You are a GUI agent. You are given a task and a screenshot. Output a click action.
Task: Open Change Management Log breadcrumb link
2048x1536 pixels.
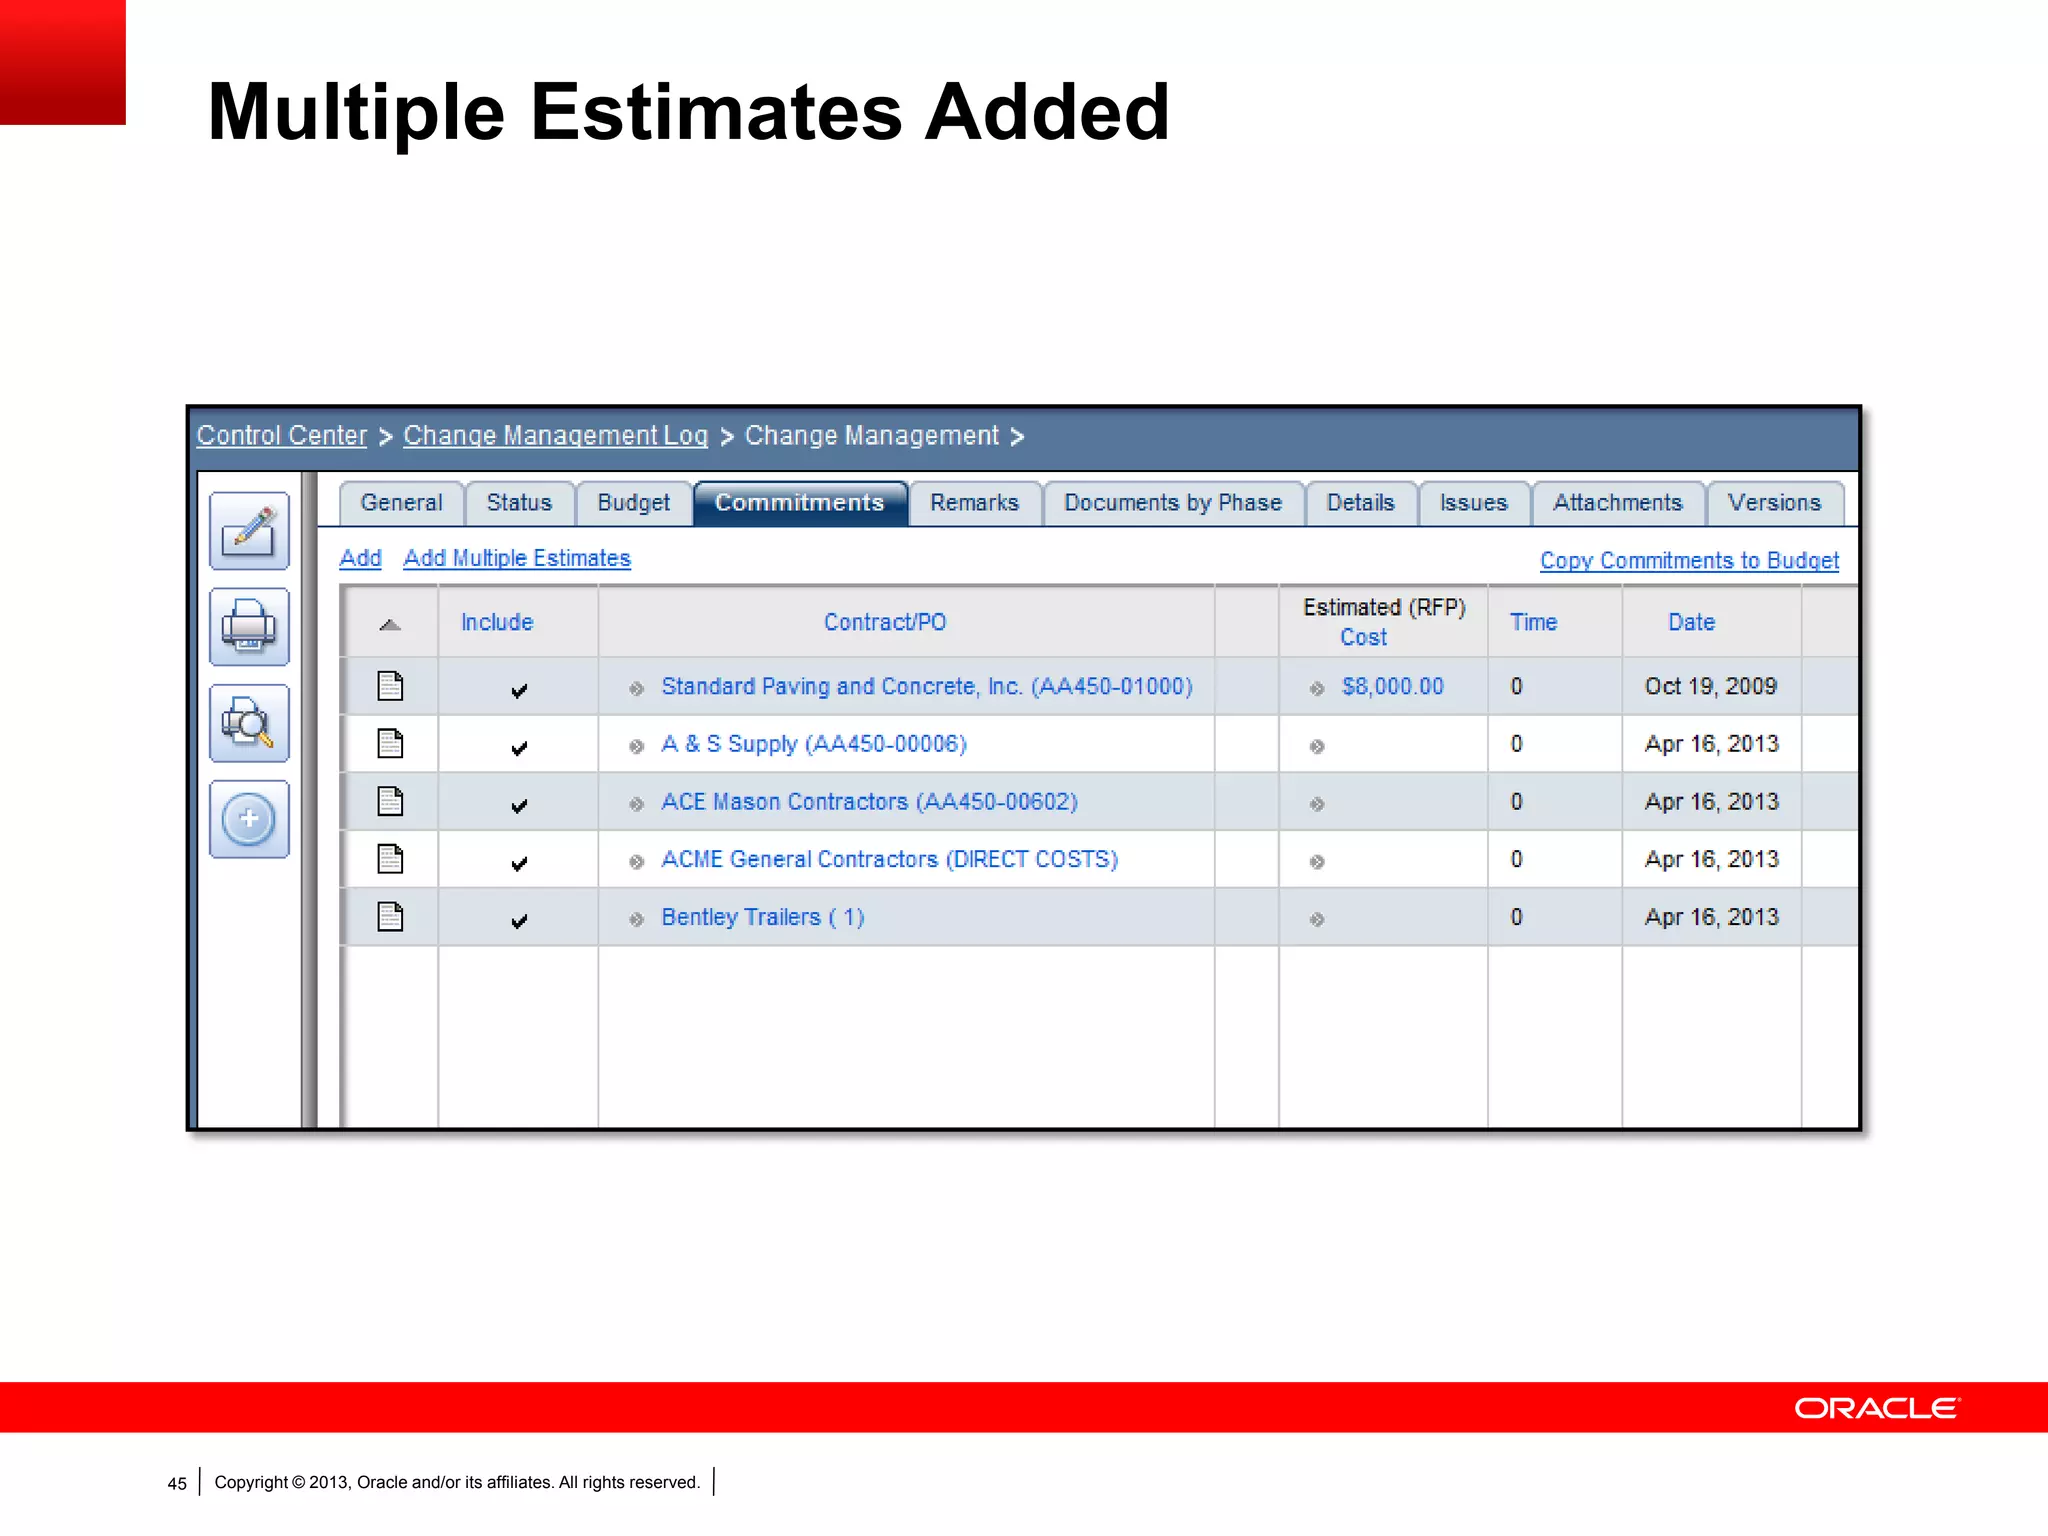[555, 436]
